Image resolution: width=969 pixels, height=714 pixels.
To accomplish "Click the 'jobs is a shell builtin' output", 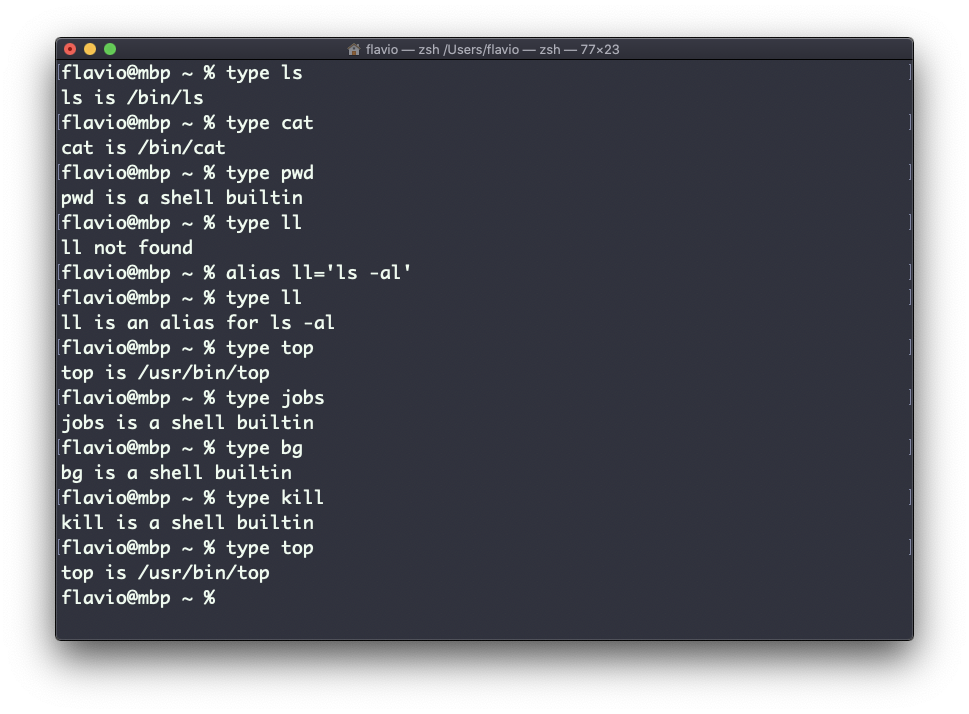I will click(x=187, y=423).
